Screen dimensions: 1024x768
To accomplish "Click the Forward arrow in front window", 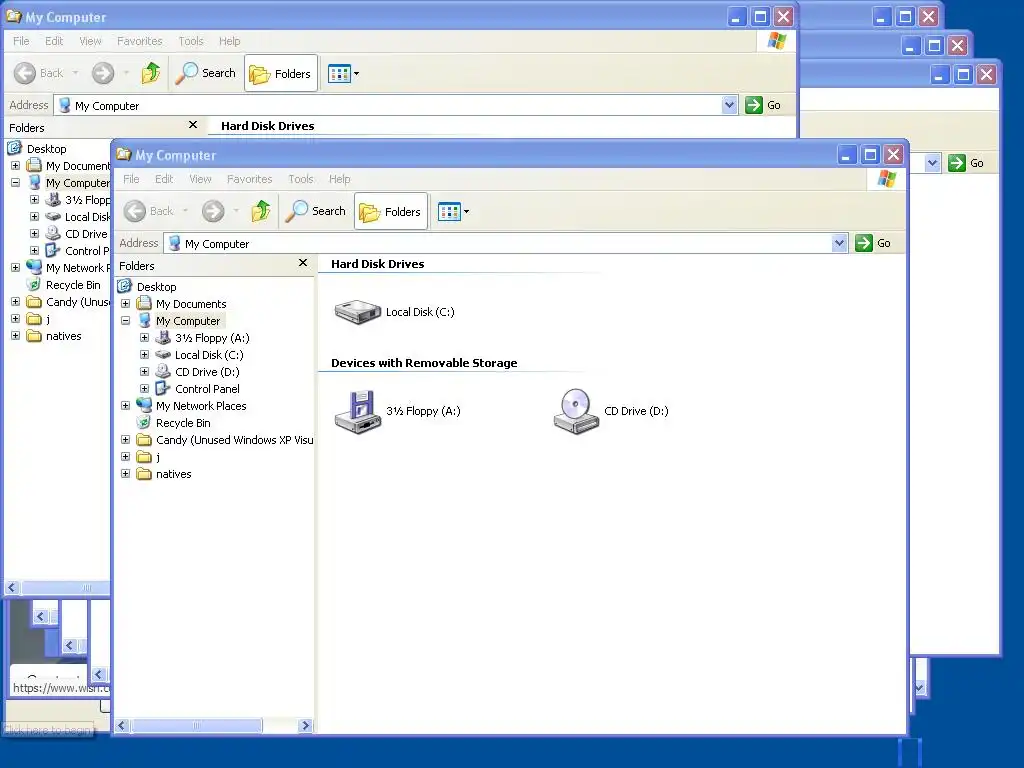I will pyautogui.click(x=213, y=211).
